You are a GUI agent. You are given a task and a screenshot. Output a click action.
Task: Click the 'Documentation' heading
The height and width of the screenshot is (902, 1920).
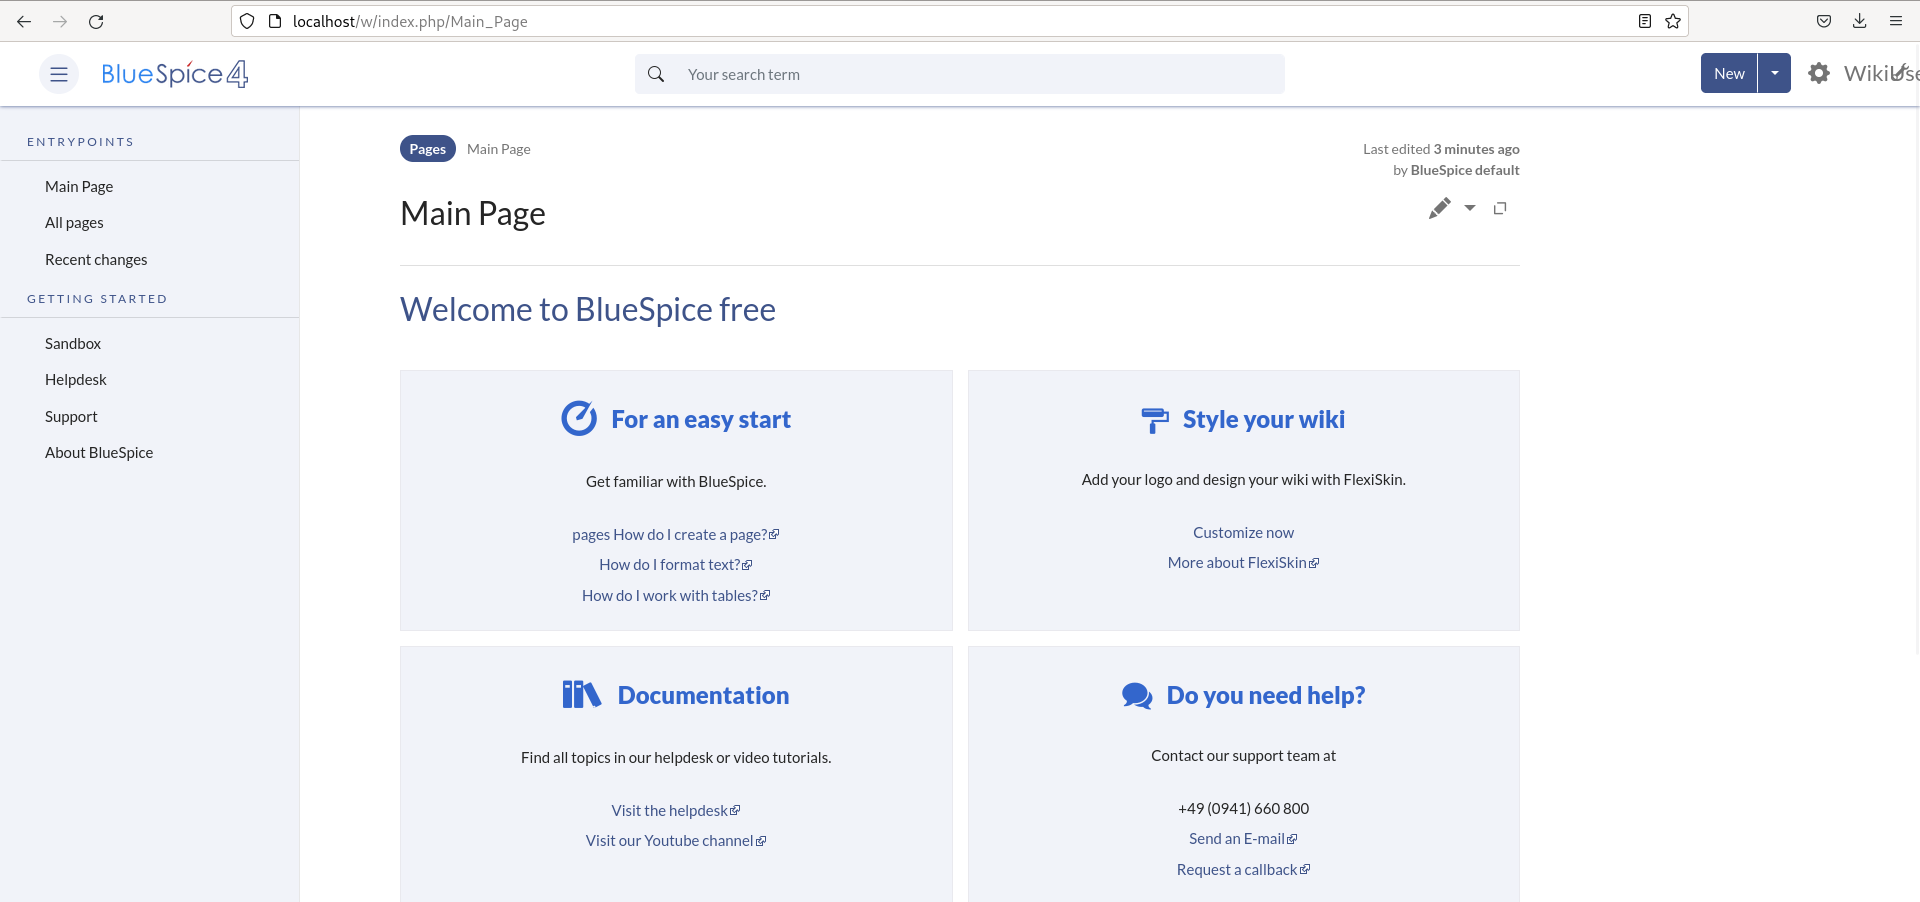click(x=703, y=696)
